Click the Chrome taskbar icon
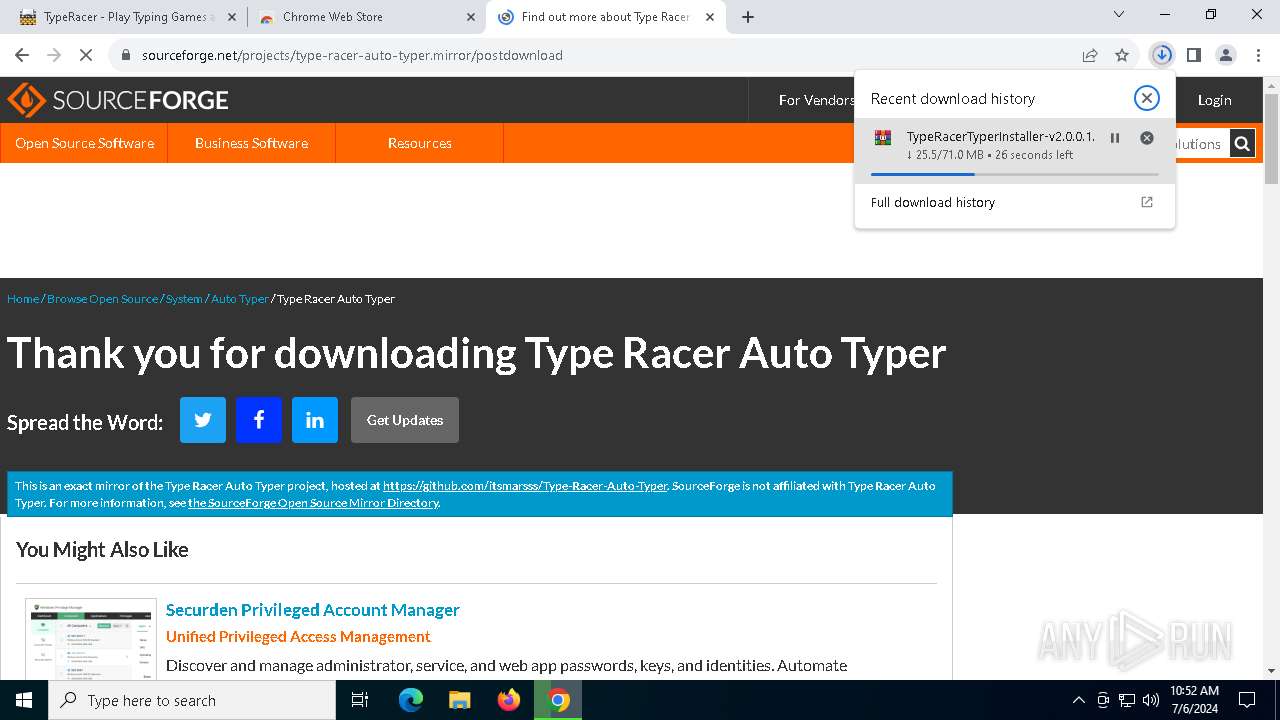 [558, 700]
